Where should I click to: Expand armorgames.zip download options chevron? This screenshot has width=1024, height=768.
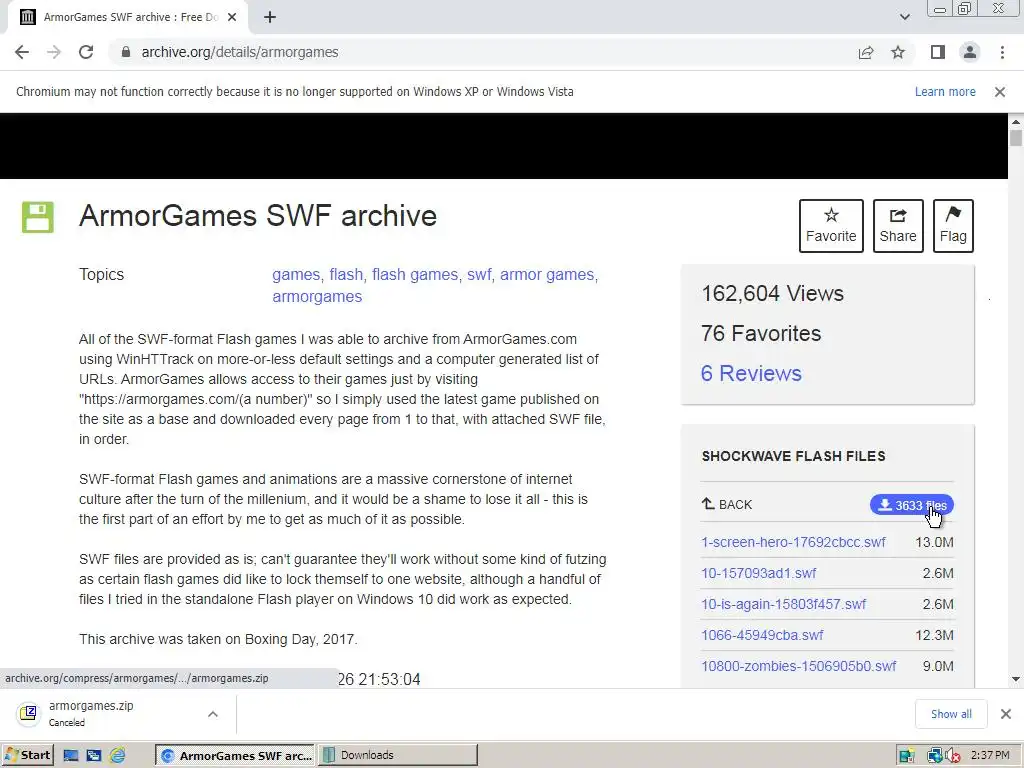(213, 714)
